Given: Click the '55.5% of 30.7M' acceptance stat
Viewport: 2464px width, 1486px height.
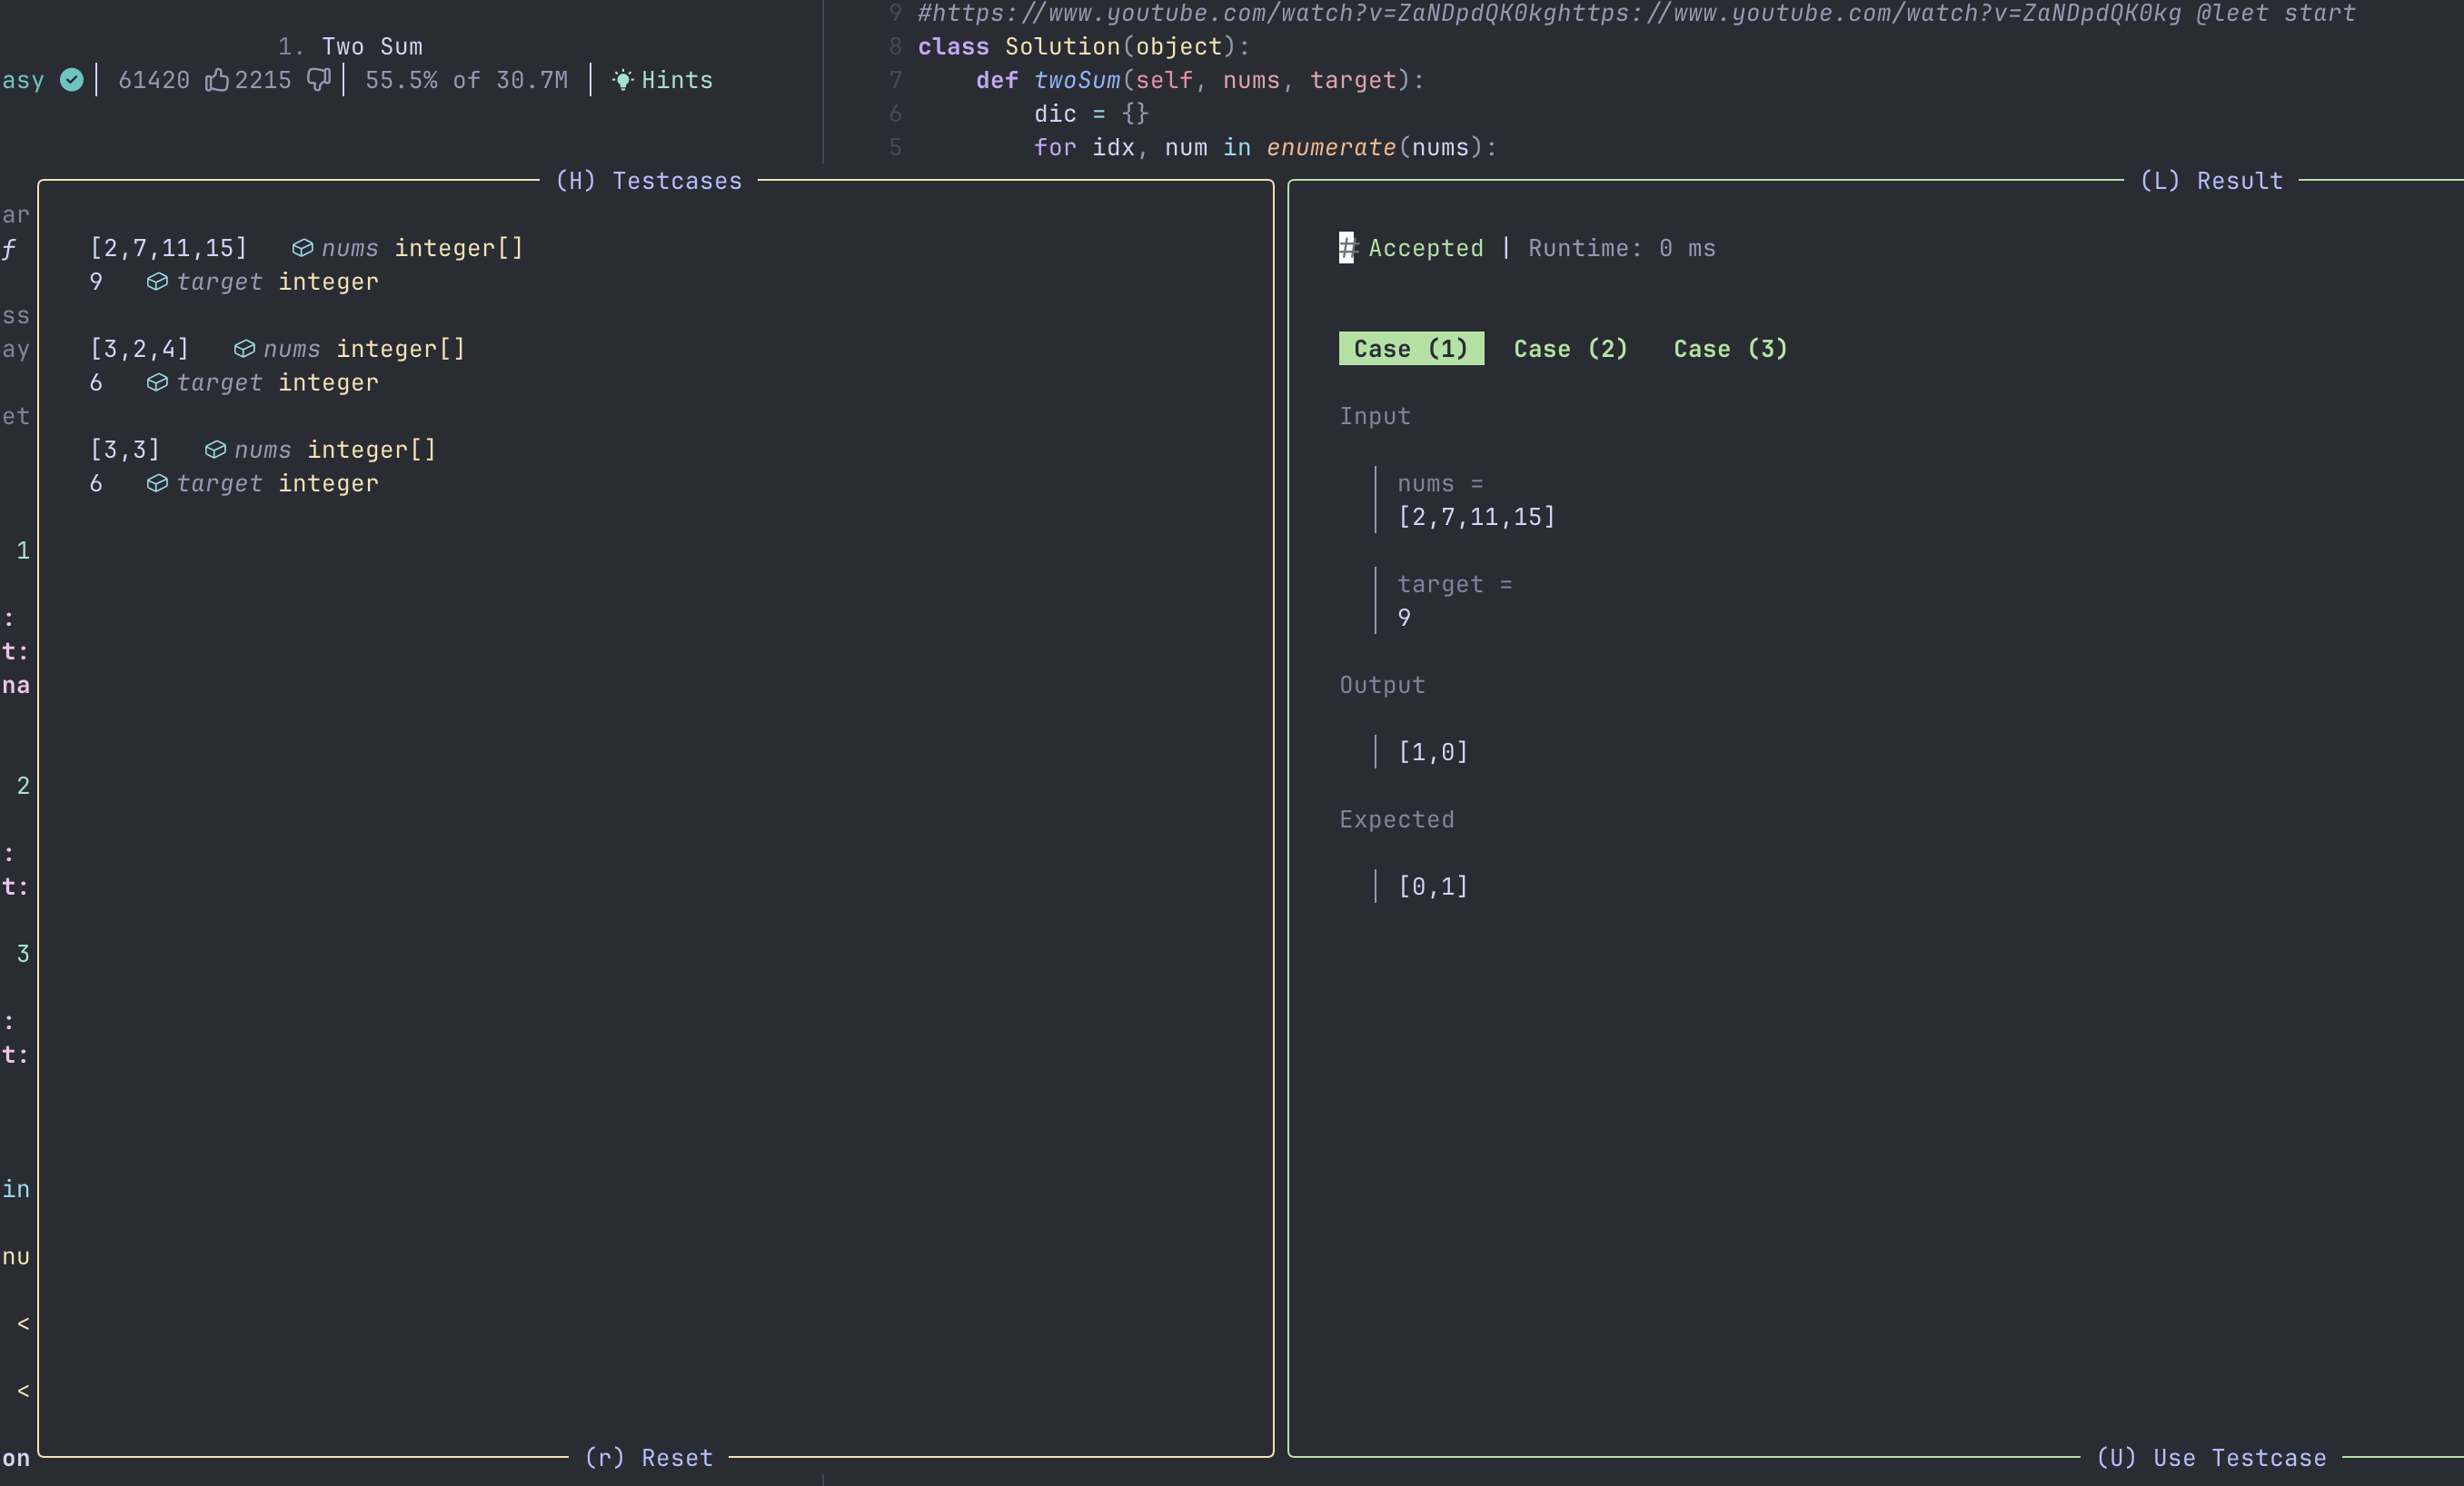Looking at the screenshot, I should (466, 80).
